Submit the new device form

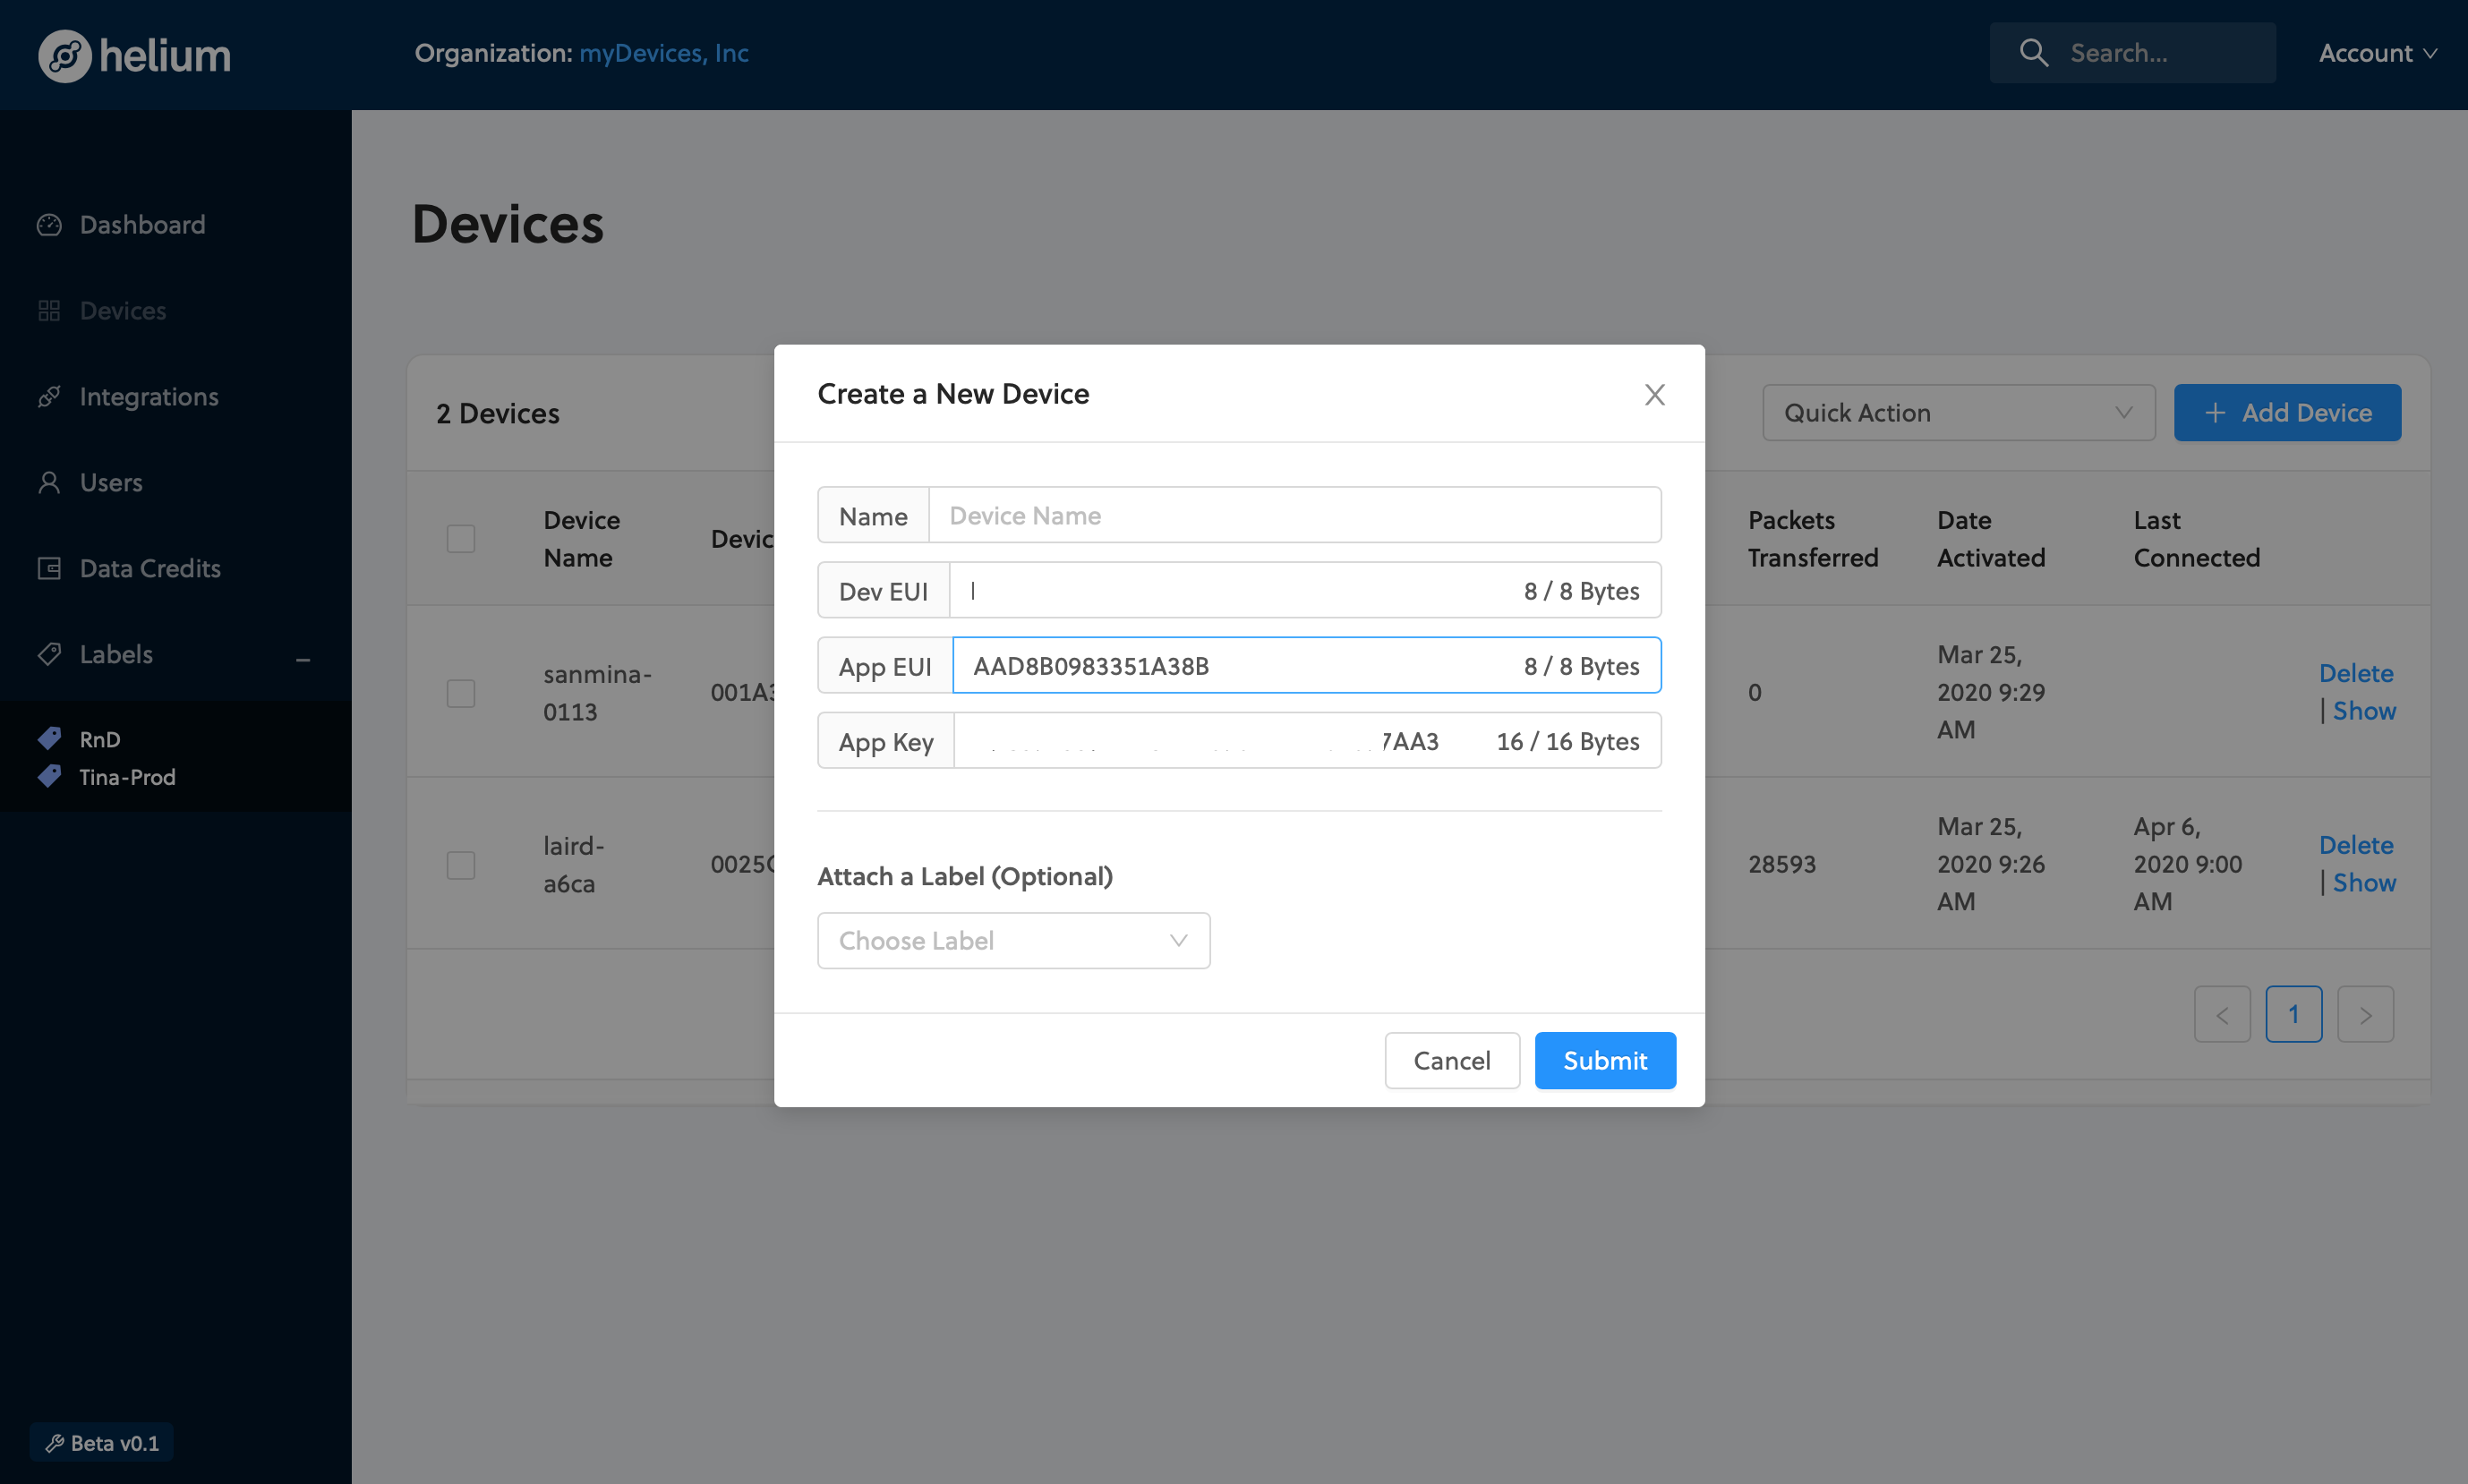click(1603, 1060)
